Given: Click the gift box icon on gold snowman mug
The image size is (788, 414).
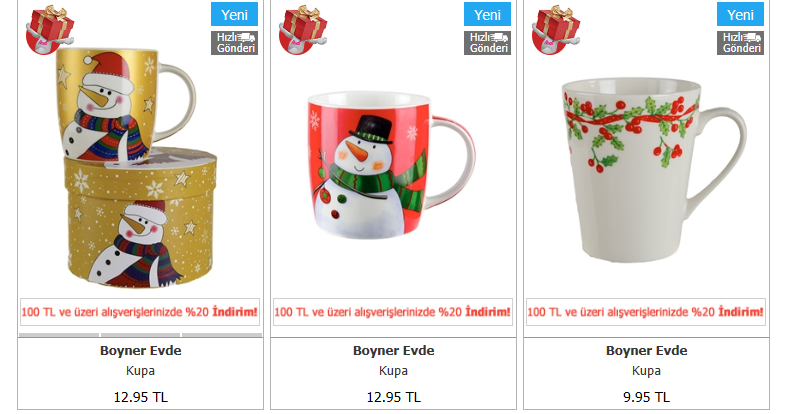Looking at the screenshot, I should [50, 29].
